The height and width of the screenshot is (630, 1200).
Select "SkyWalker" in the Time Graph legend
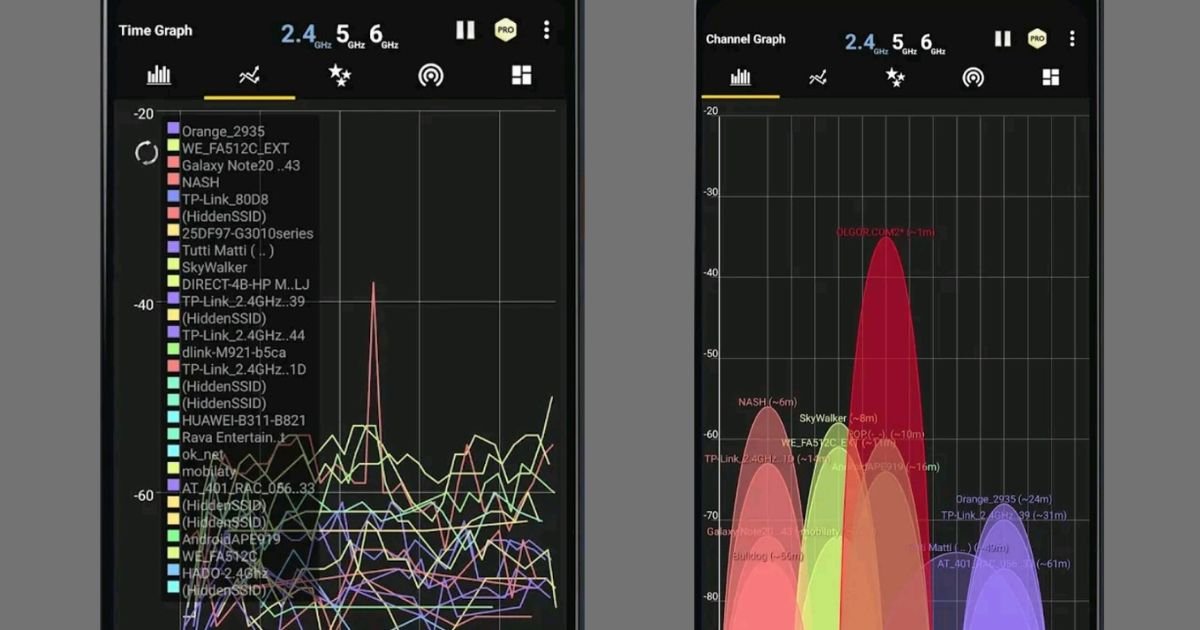coord(214,267)
